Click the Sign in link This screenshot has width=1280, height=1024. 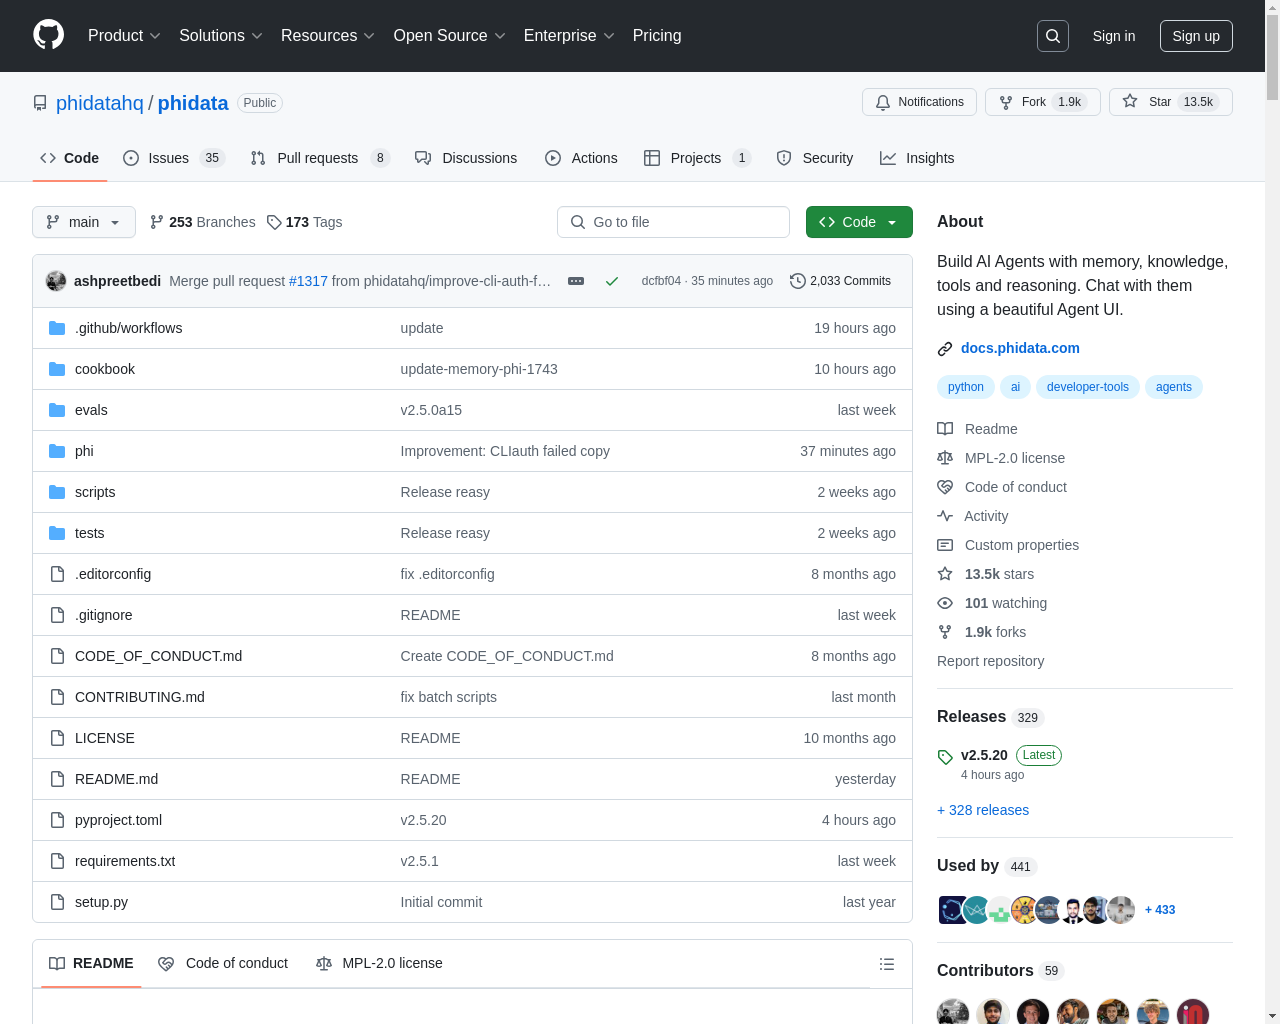tap(1114, 36)
